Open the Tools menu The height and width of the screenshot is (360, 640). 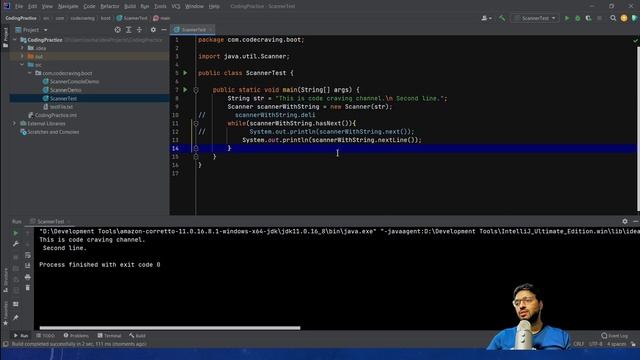tap(160, 6)
